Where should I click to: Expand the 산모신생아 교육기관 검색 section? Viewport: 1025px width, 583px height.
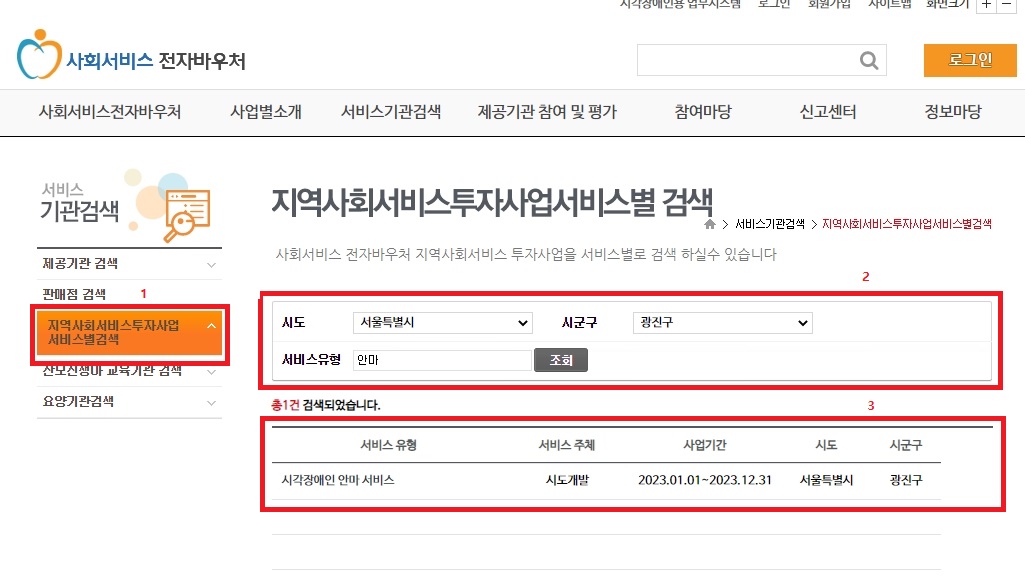tap(129, 372)
